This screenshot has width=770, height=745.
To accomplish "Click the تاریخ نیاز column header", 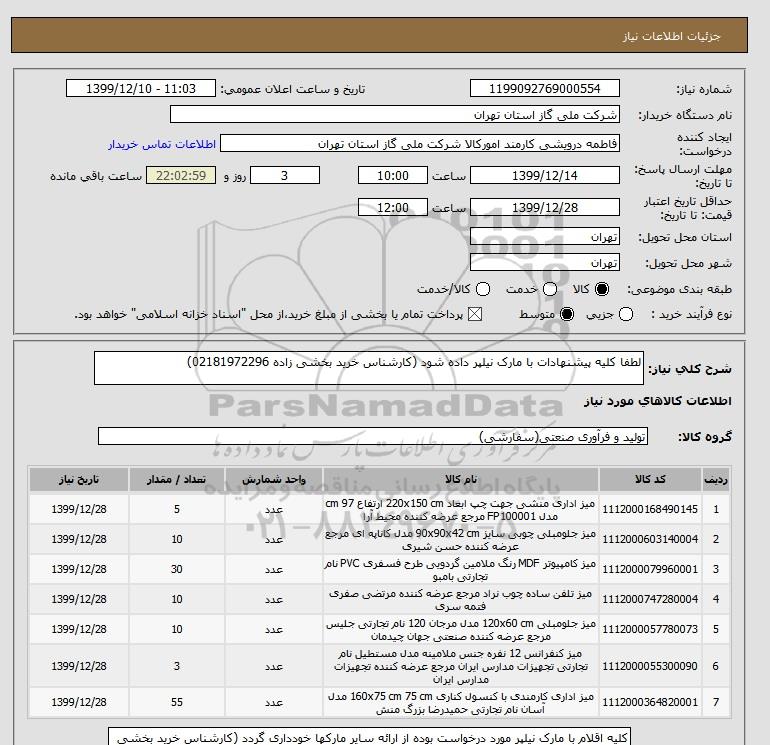I will (79, 479).
